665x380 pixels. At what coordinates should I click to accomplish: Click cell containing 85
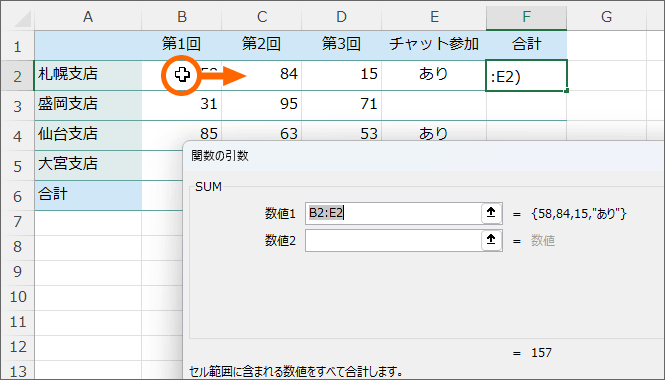click(x=182, y=131)
